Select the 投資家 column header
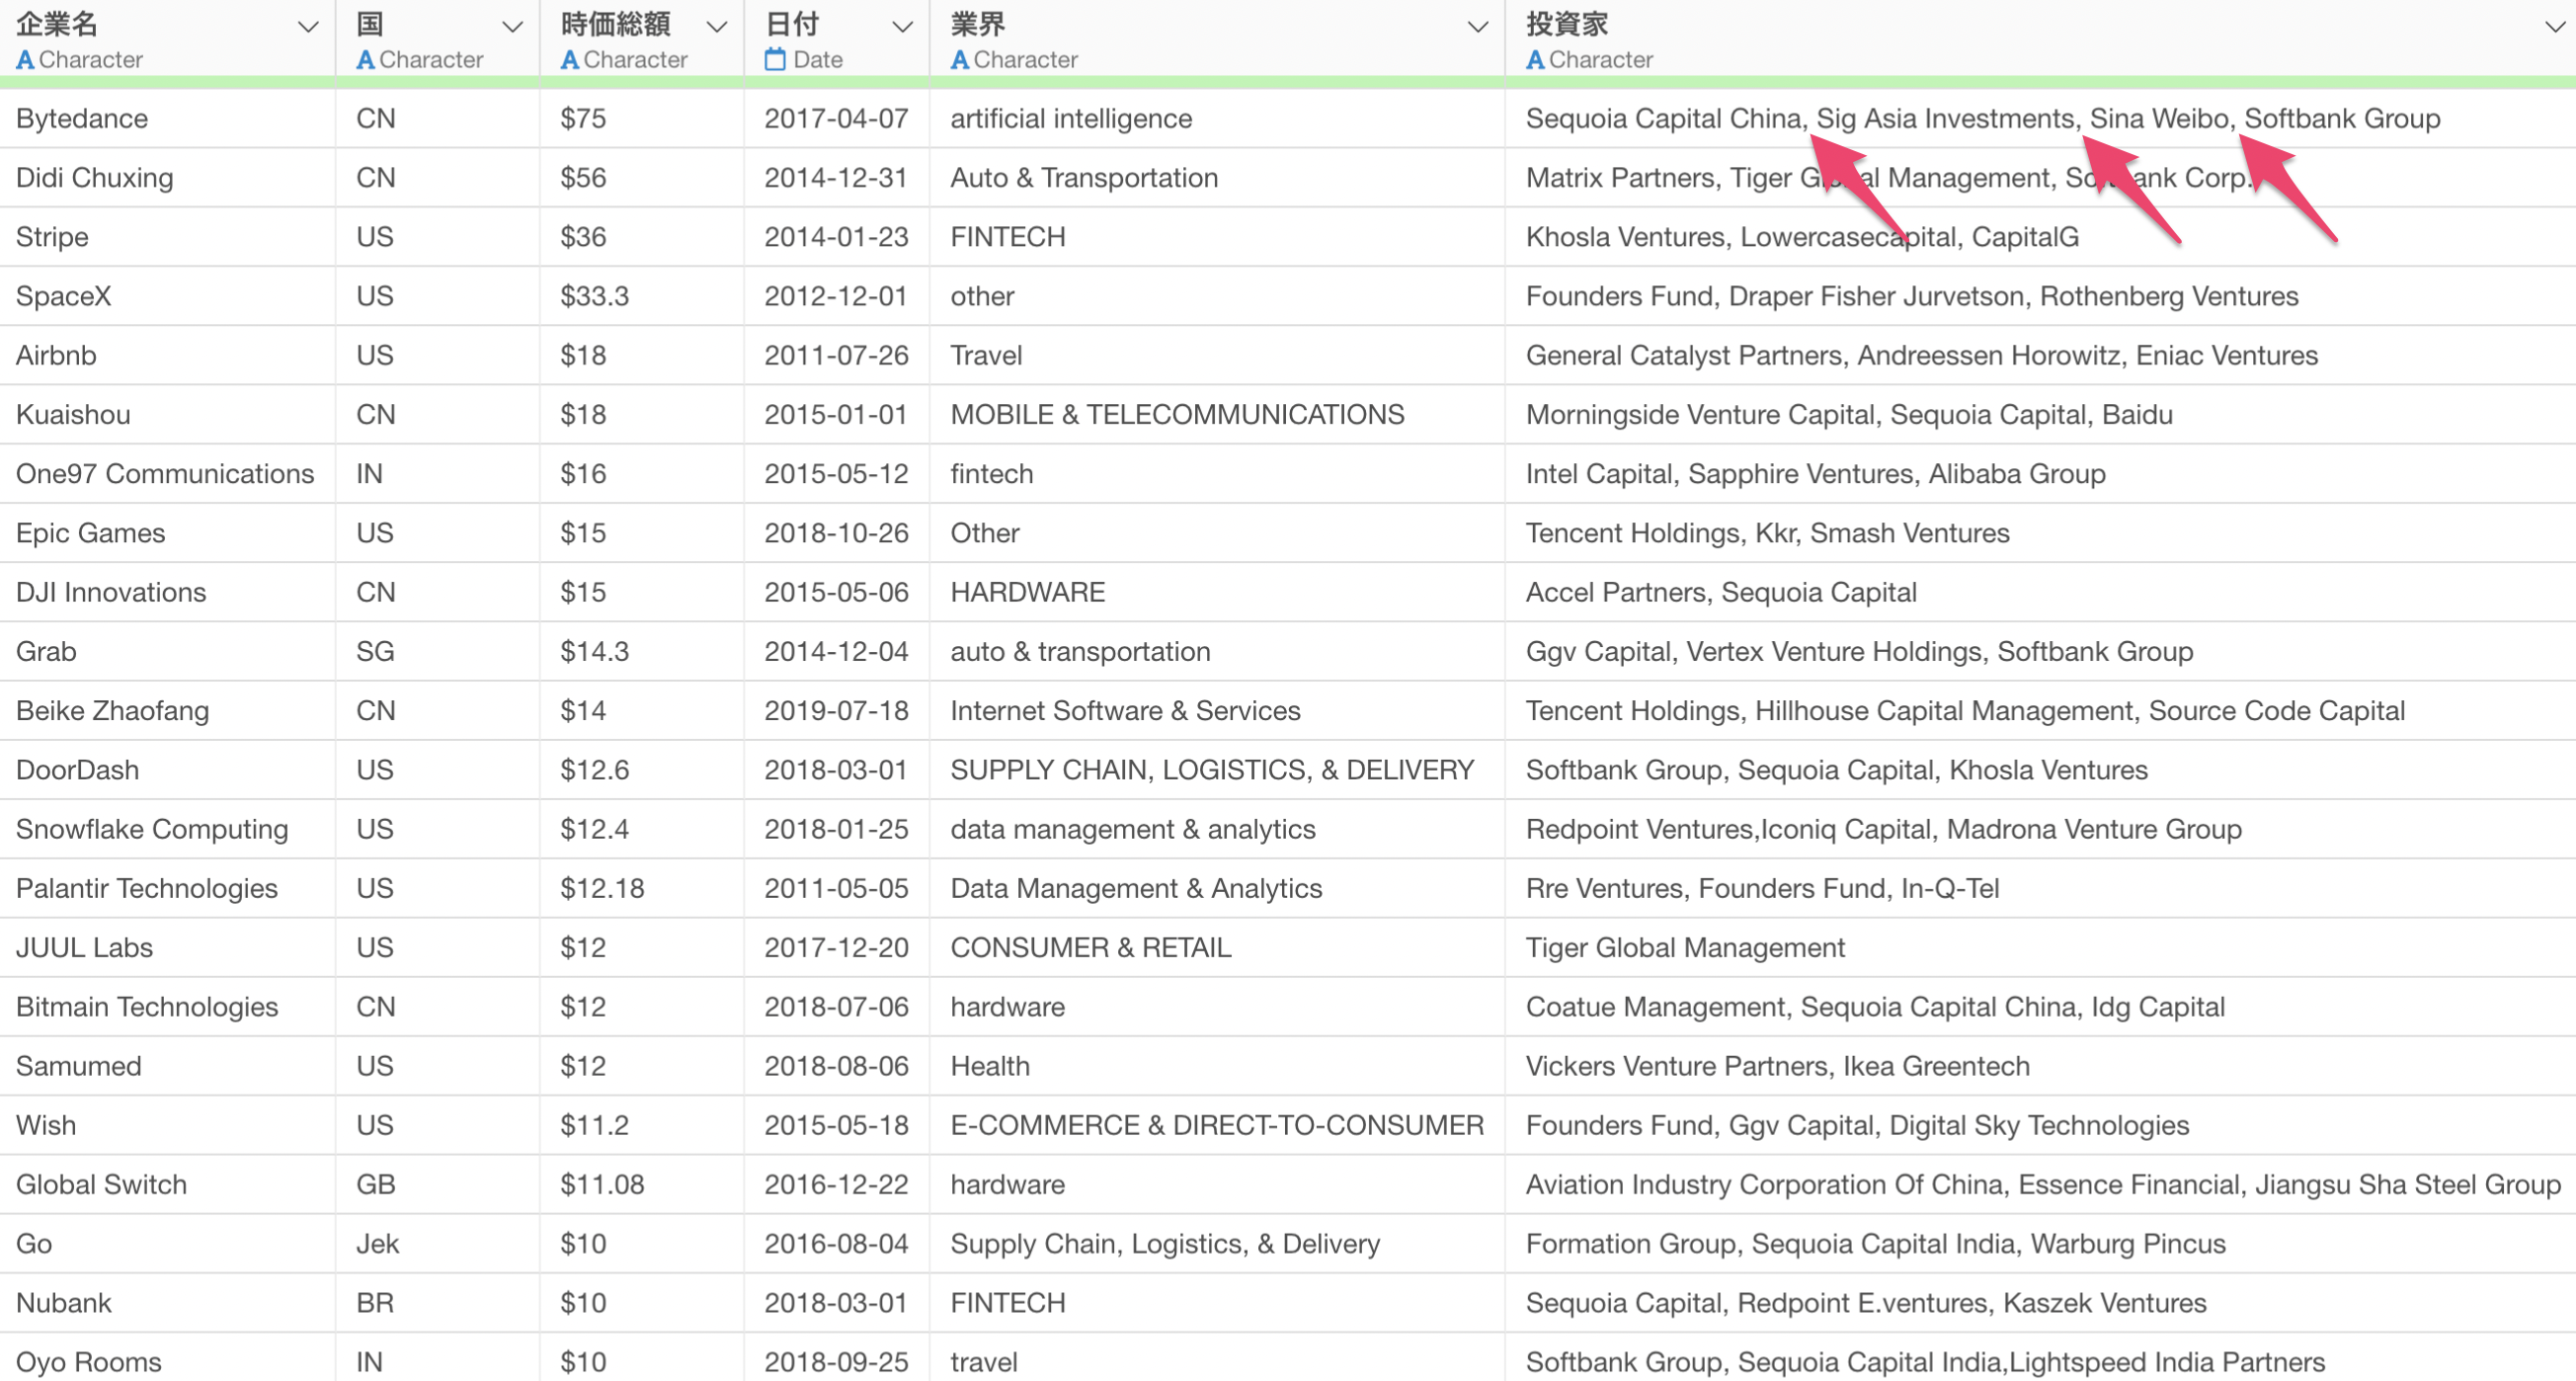 (x=2040, y=39)
